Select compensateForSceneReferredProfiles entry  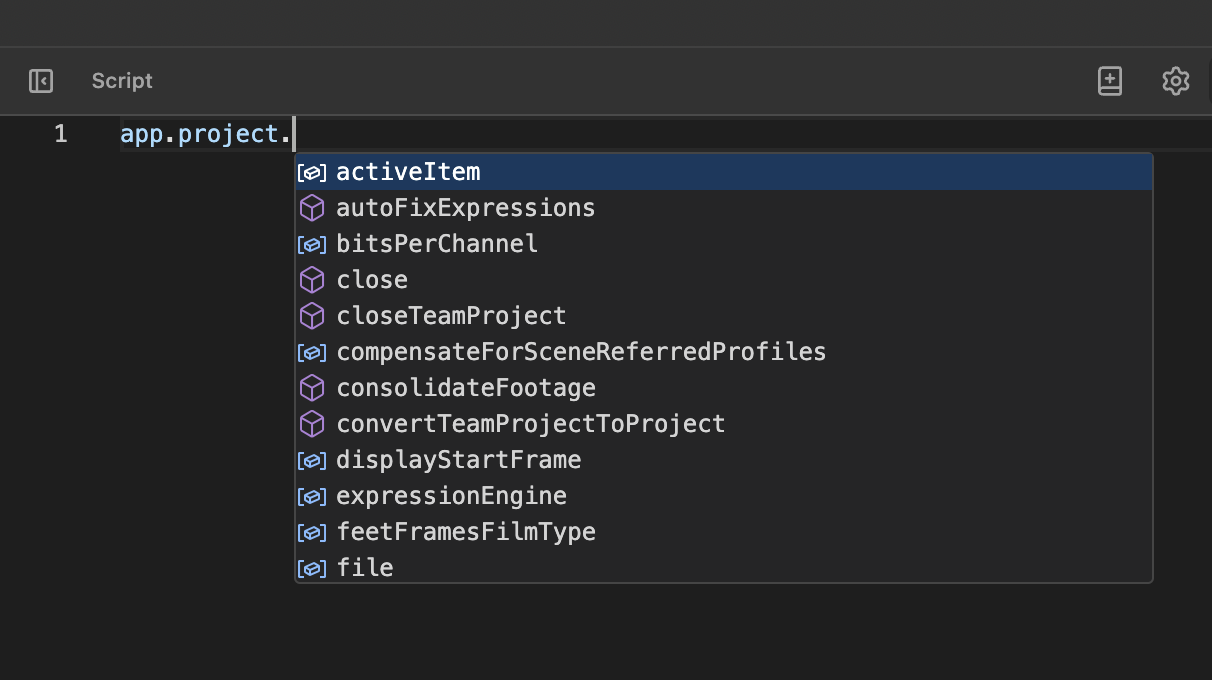coord(581,351)
